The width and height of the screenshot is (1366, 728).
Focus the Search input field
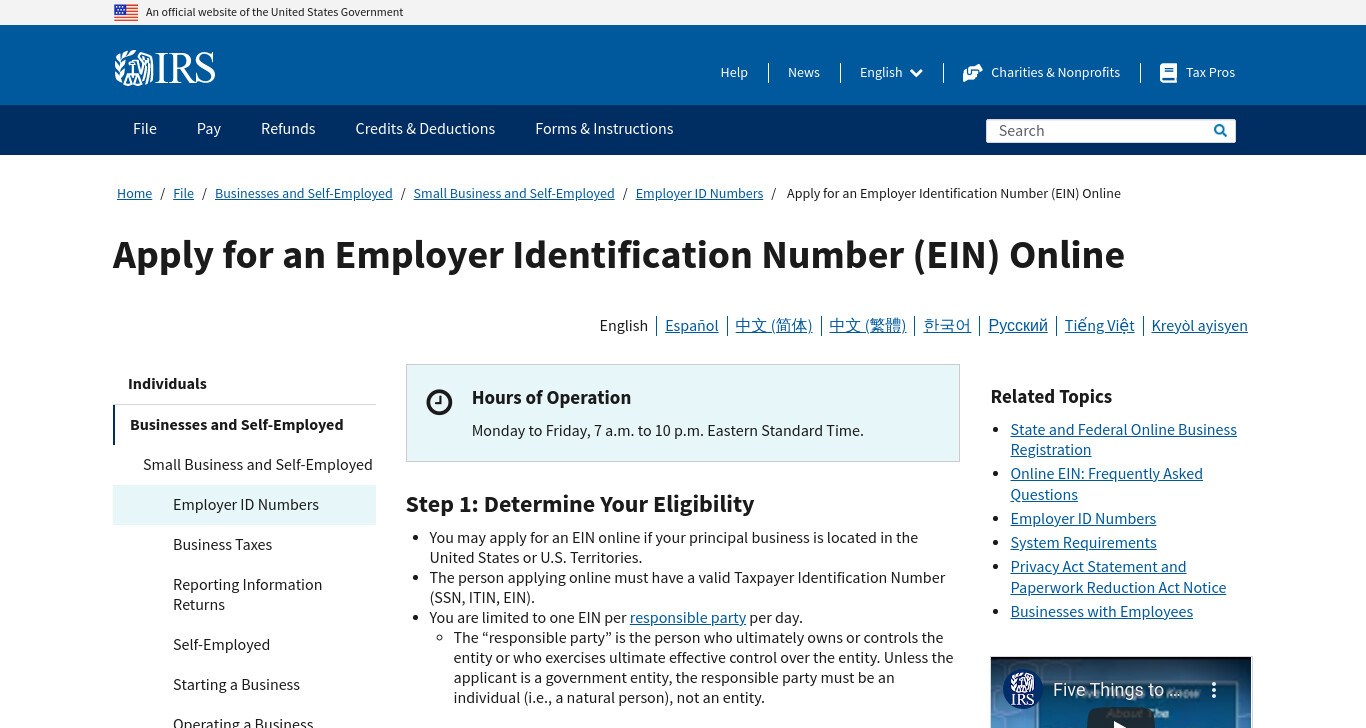(1098, 131)
